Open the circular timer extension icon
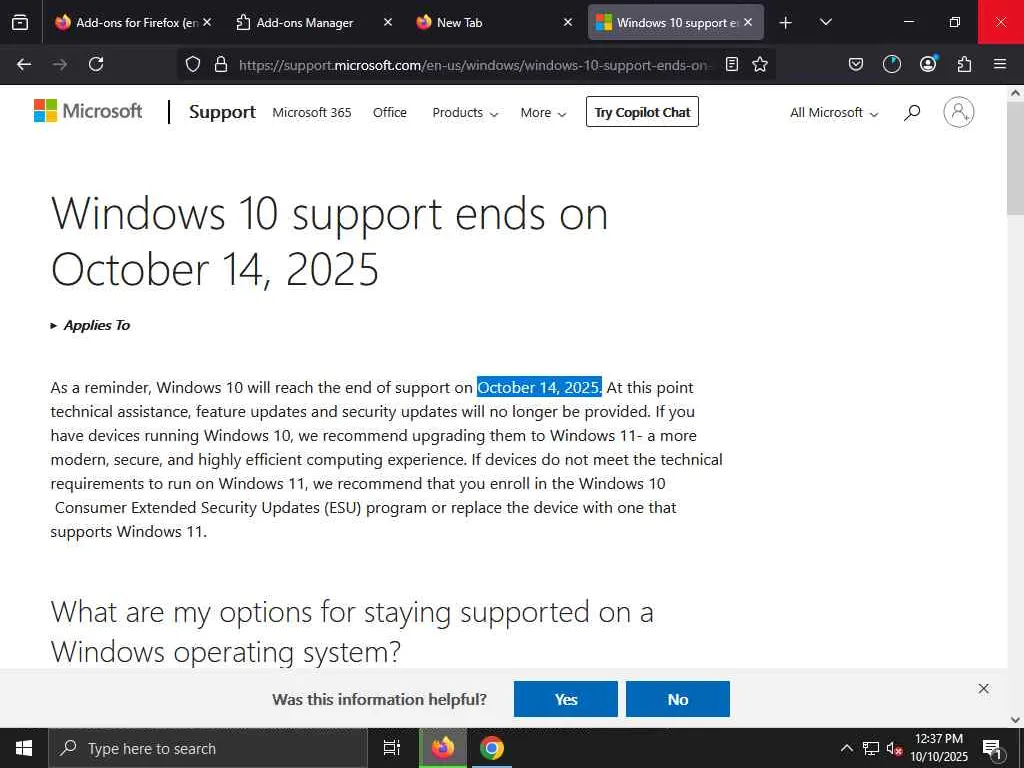 click(891, 64)
